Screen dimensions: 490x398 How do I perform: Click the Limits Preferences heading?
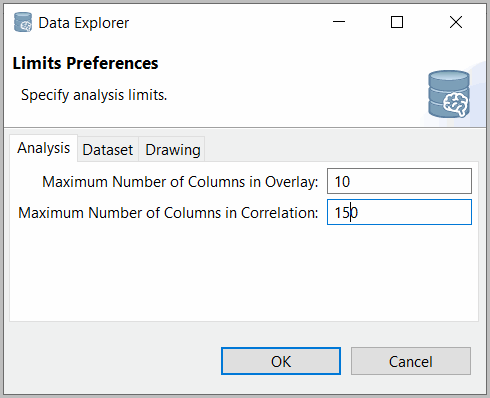(x=85, y=63)
